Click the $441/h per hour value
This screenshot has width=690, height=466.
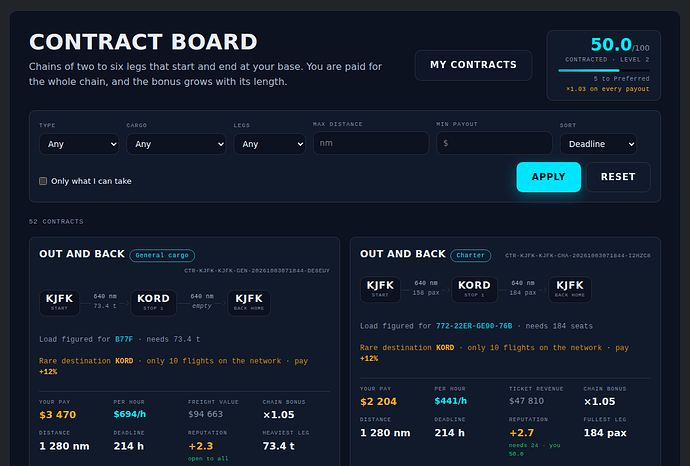[x=451, y=401]
